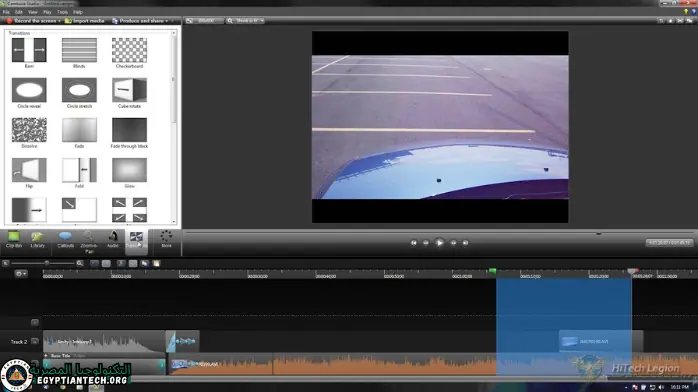The width and height of the screenshot is (698, 392).
Task: Open the Callouts tab
Action: (x=65, y=239)
